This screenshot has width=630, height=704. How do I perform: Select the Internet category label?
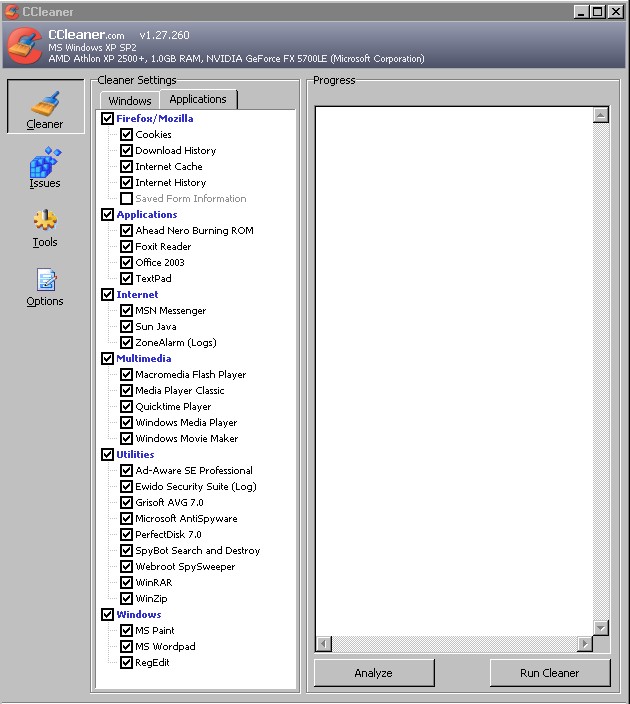(x=137, y=295)
